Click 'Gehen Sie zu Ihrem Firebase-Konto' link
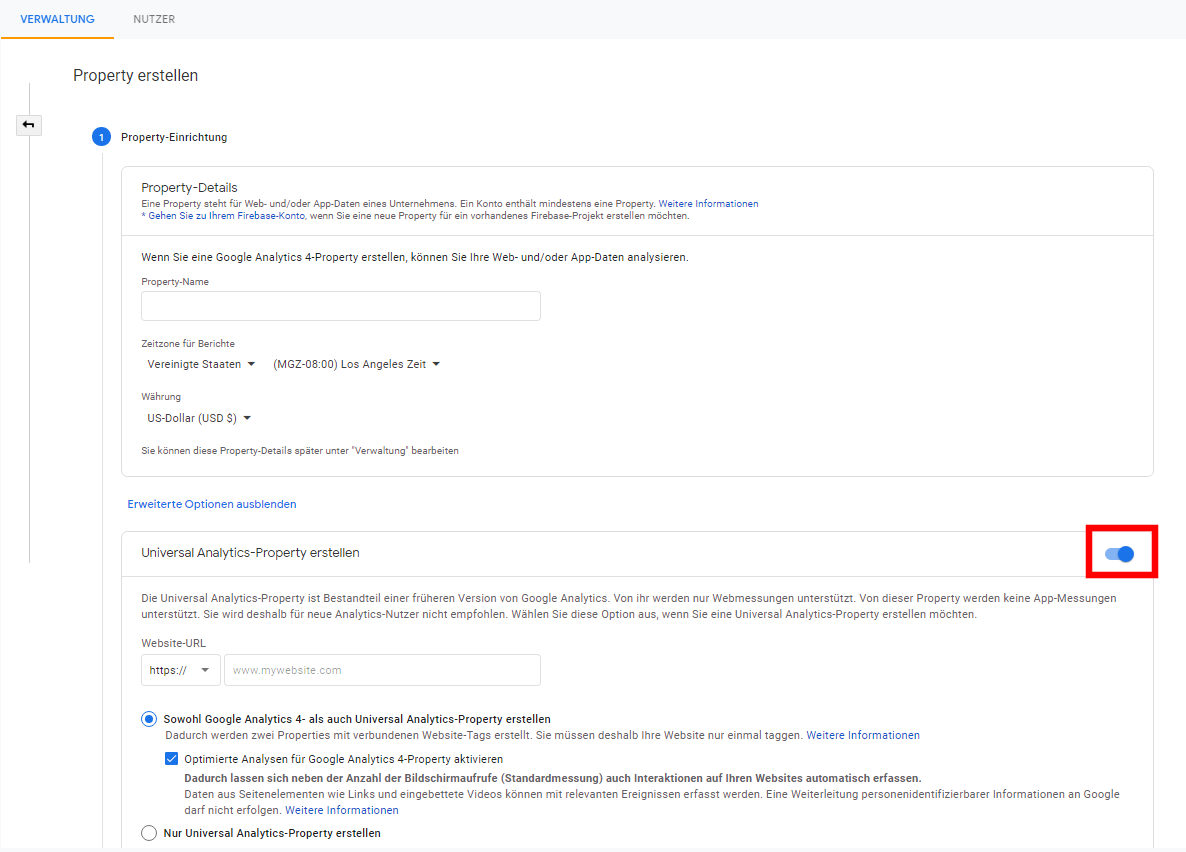This screenshot has width=1186, height=852. [226, 216]
